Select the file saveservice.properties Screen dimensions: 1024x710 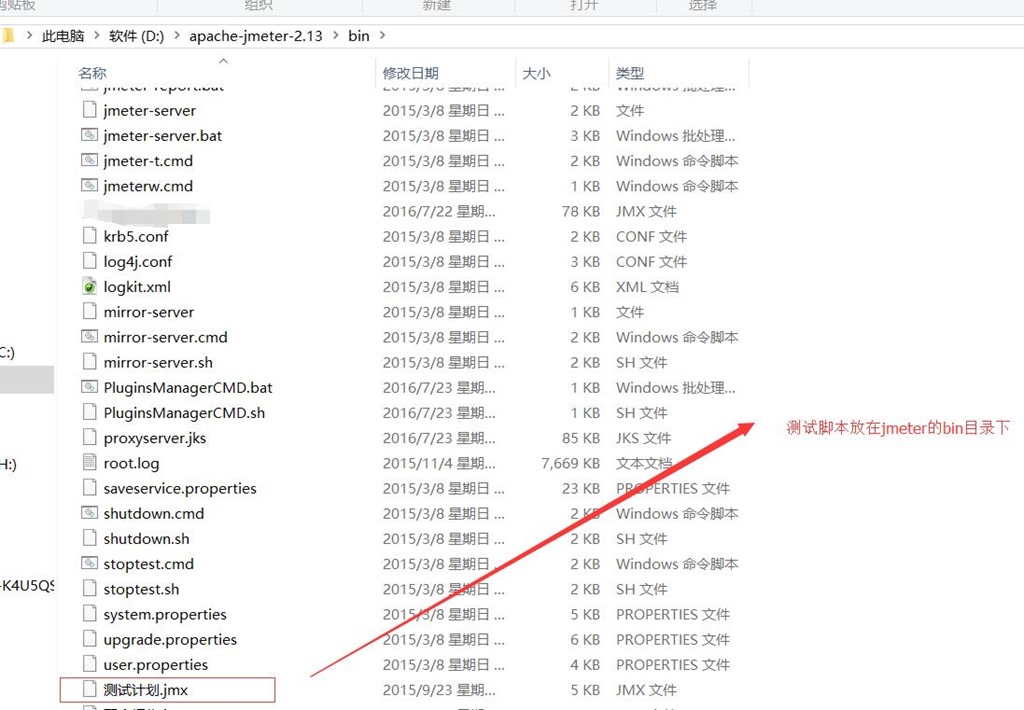tap(180, 489)
